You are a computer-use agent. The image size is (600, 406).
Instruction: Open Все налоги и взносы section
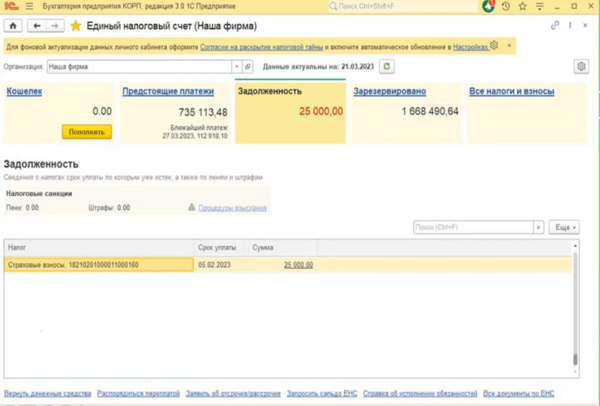click(511, 91)
